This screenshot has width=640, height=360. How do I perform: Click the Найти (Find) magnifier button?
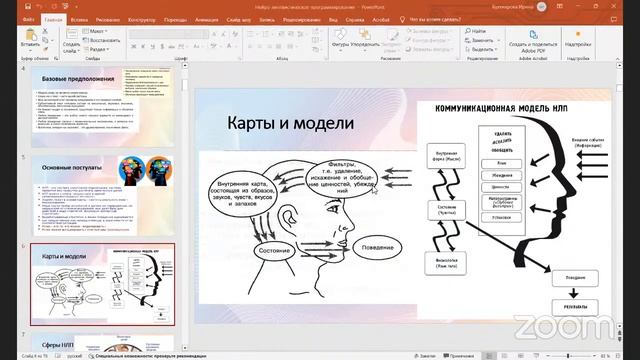pos(476,31)
